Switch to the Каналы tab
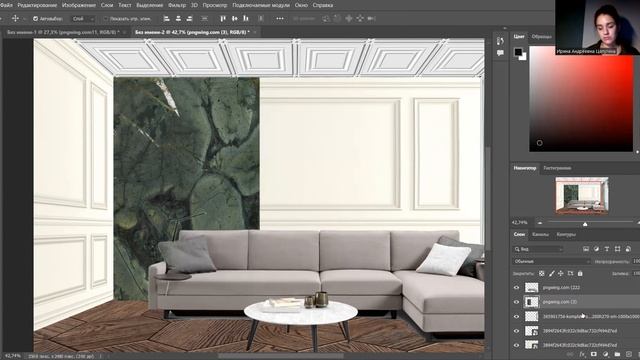 540,235
